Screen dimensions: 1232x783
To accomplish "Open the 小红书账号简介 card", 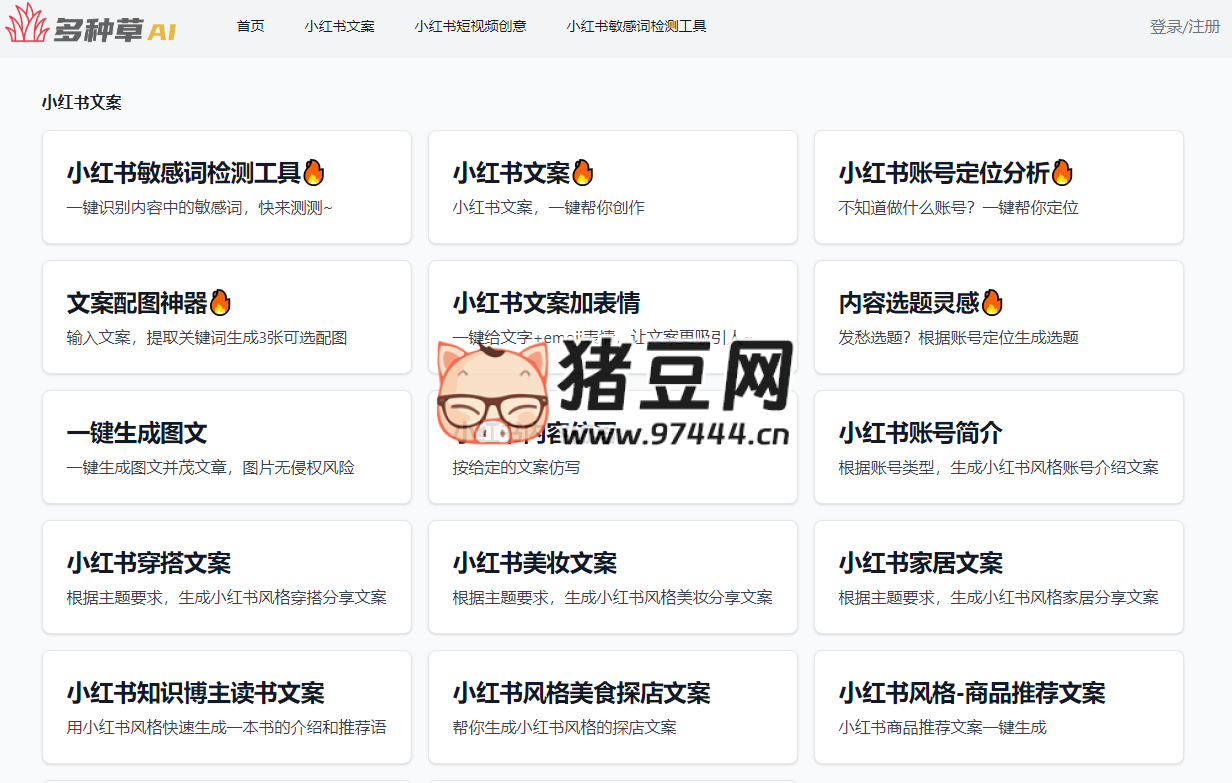I will [x=999, y=447].
